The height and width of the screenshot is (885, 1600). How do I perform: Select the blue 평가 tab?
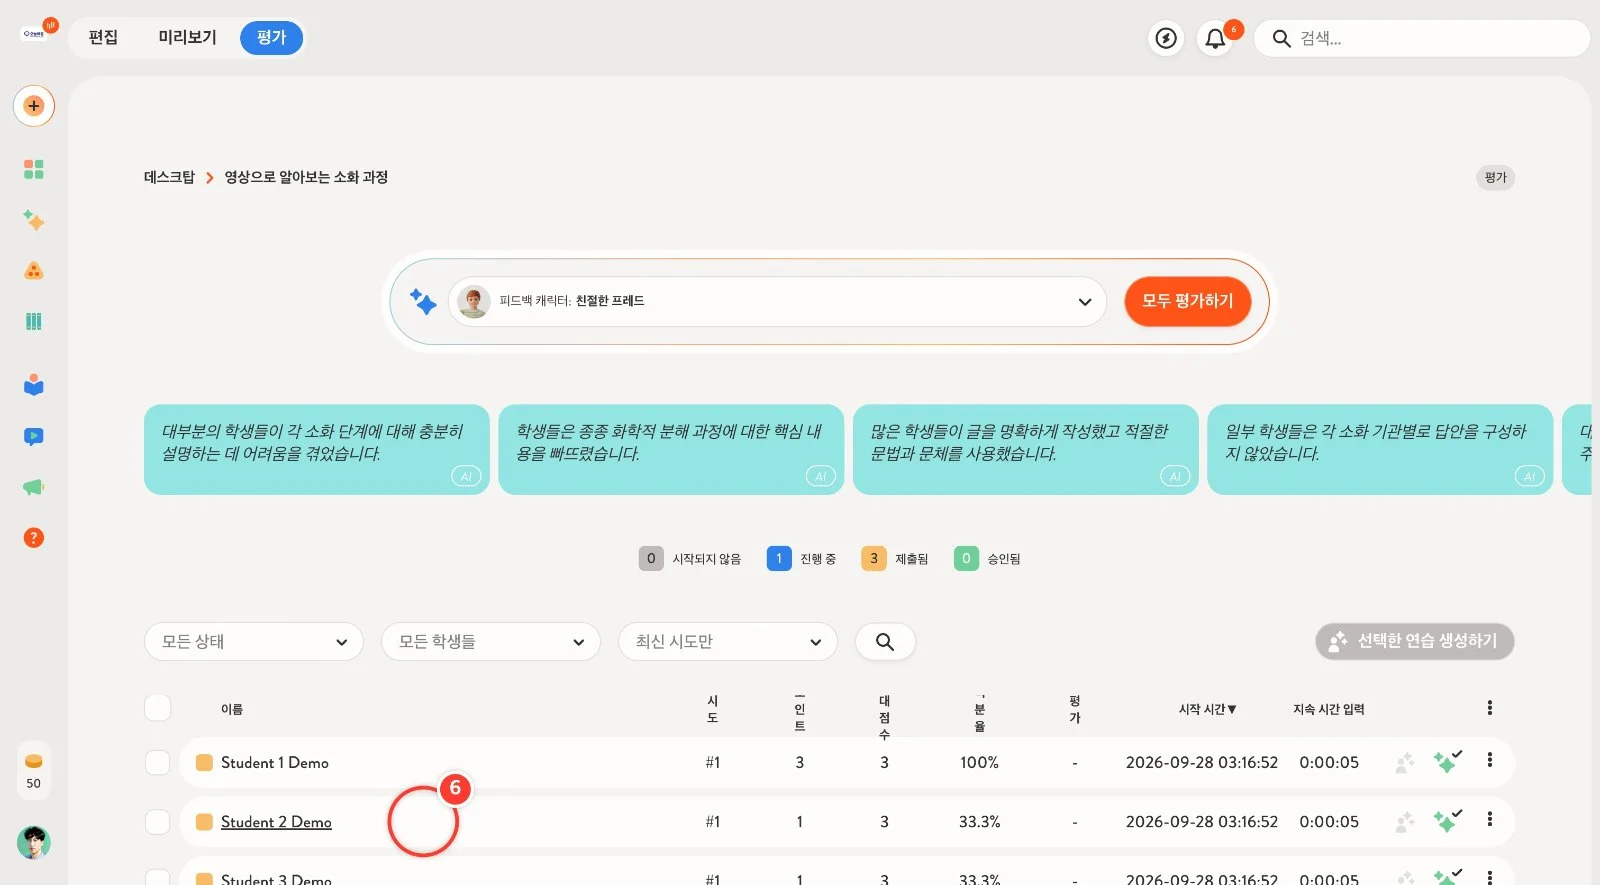tap(271, 38)
